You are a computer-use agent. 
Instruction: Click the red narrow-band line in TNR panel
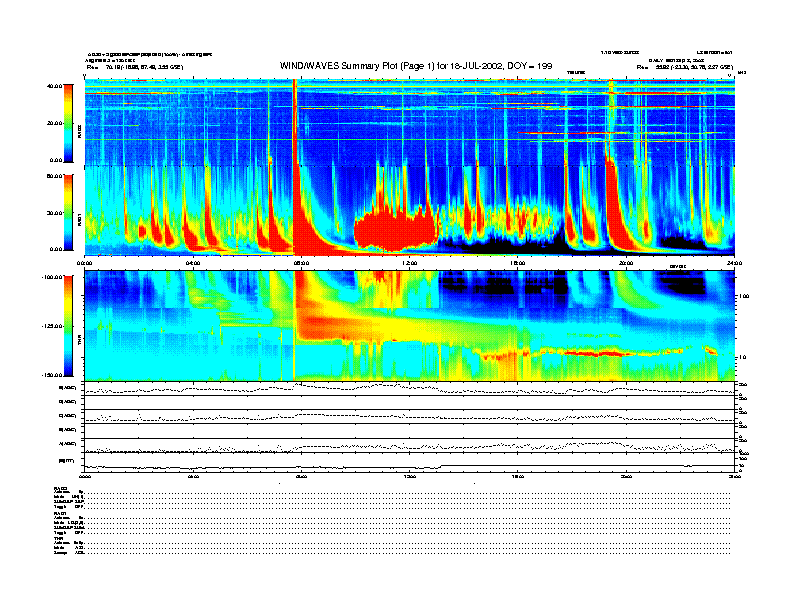coord(596,353)
